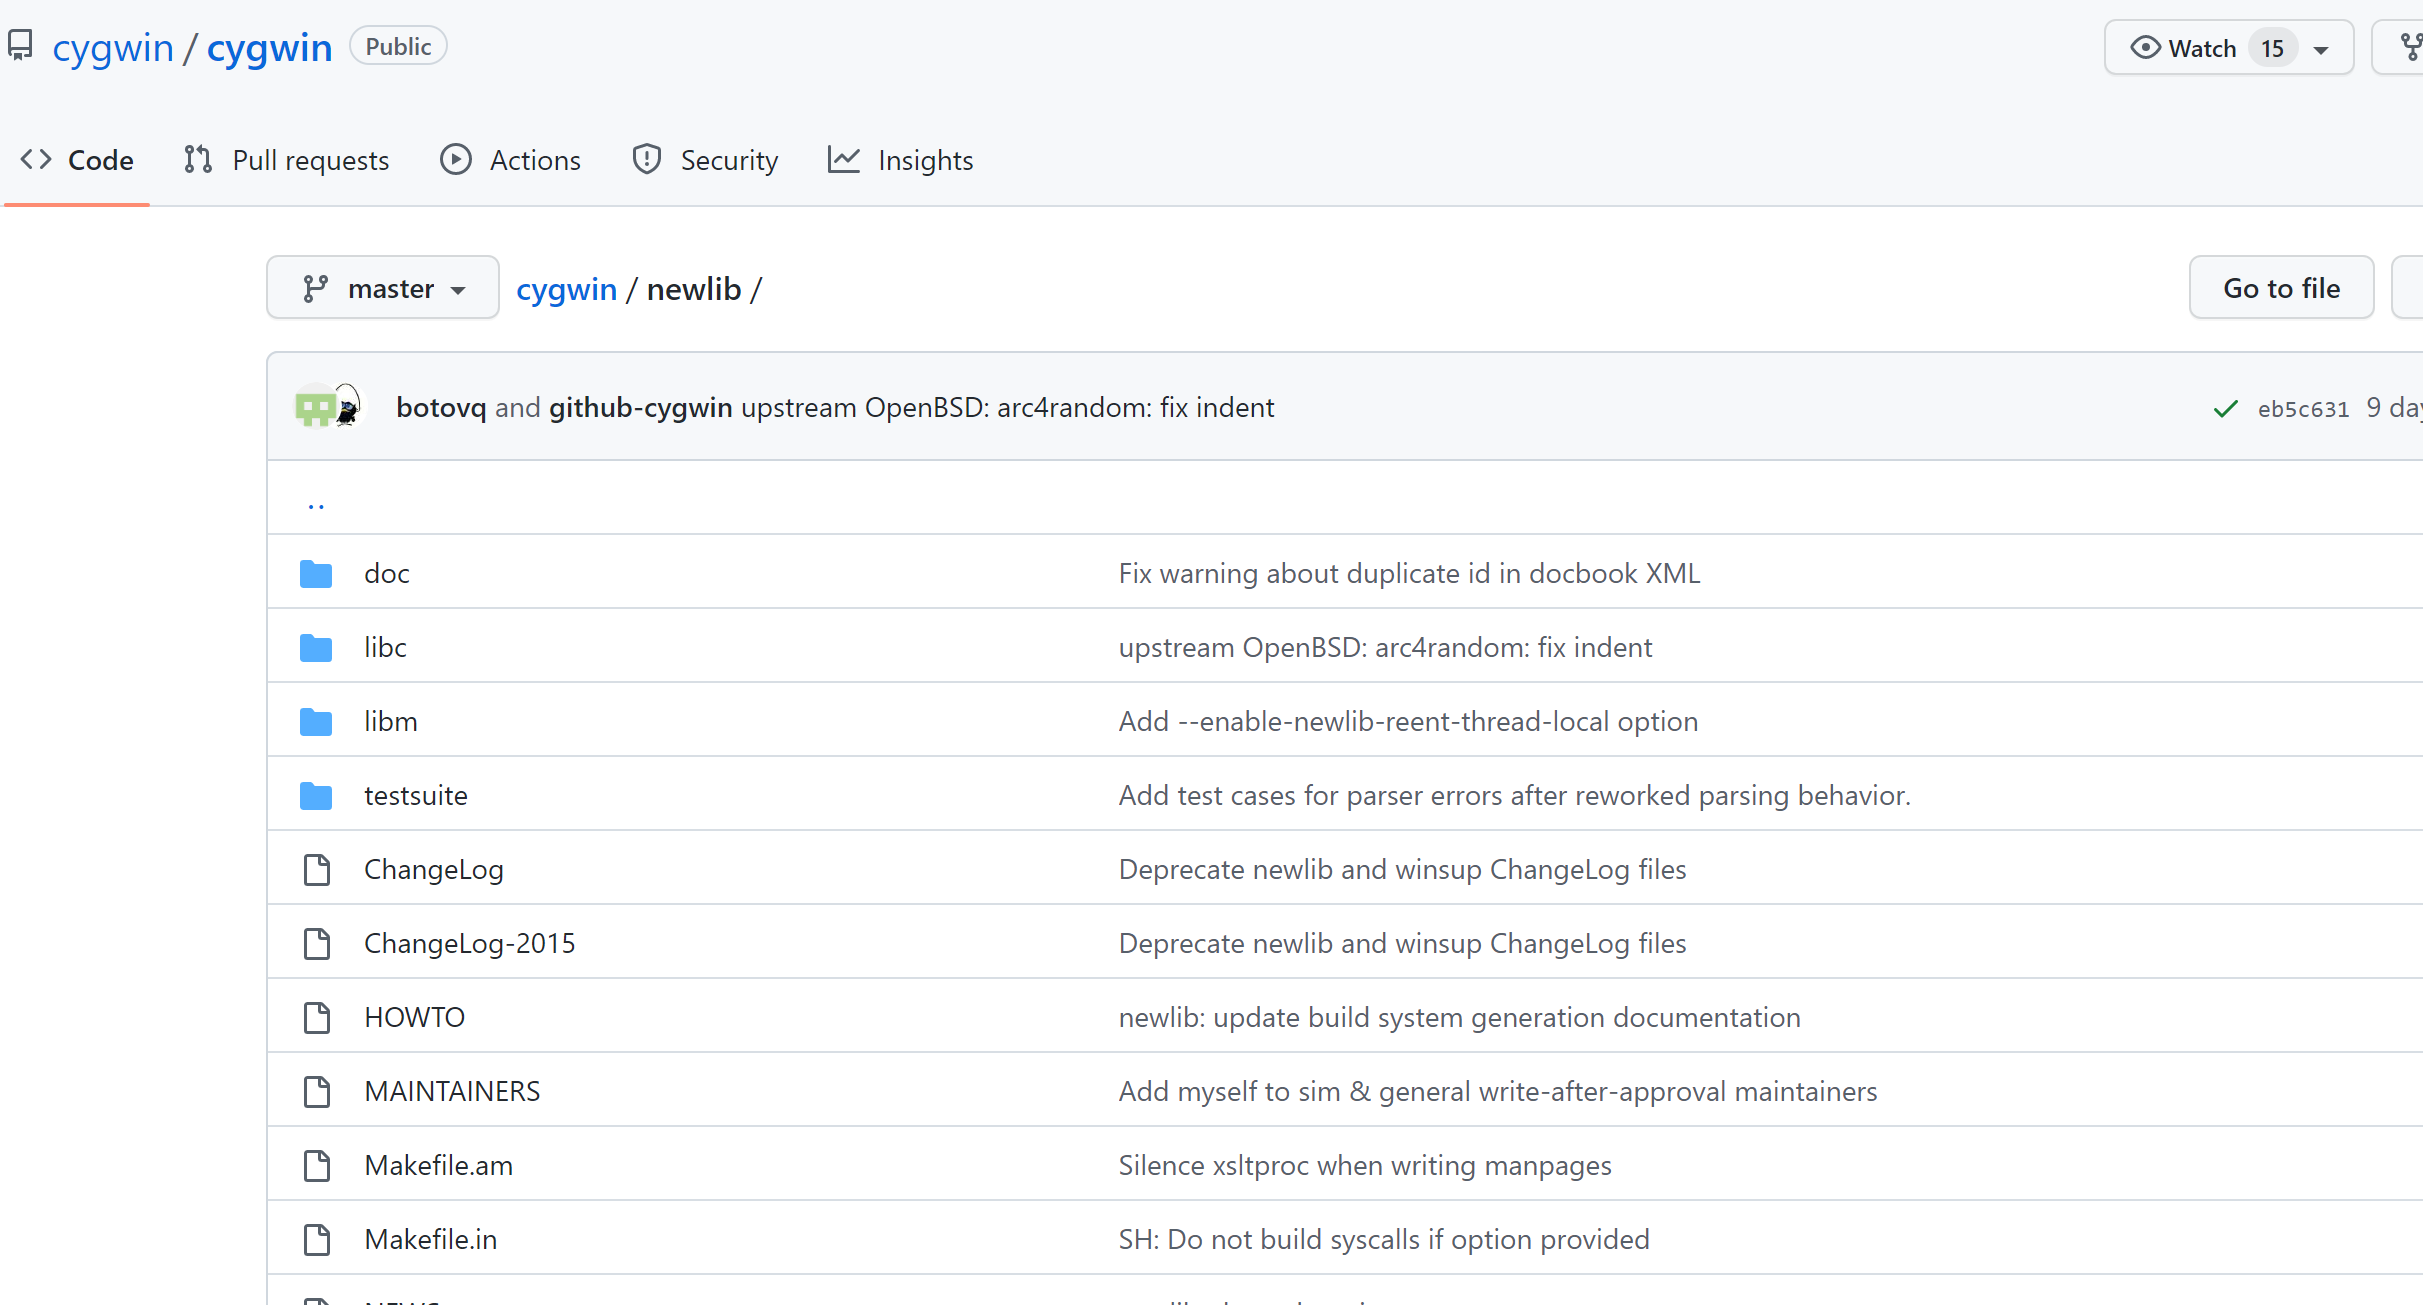This screenshot has height=1305, width=2423.
Task: Click the doc folder icon
Action: 316,574
